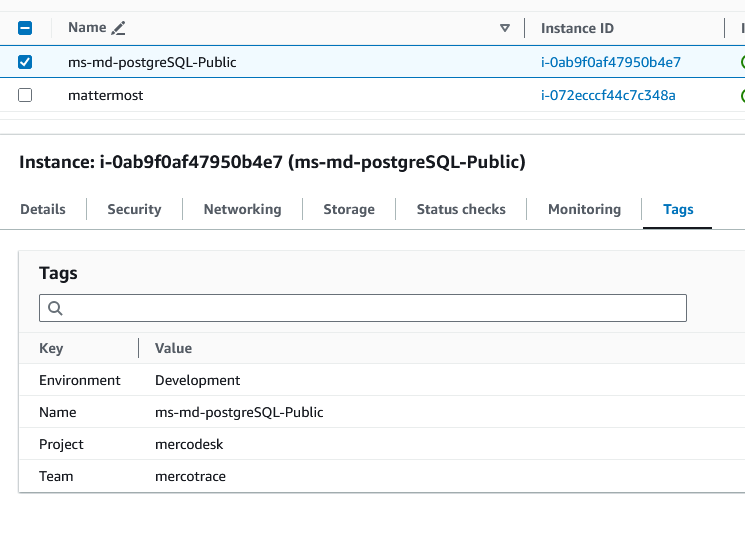Open the Name column sort dropdown triangle

pos(505,29)
